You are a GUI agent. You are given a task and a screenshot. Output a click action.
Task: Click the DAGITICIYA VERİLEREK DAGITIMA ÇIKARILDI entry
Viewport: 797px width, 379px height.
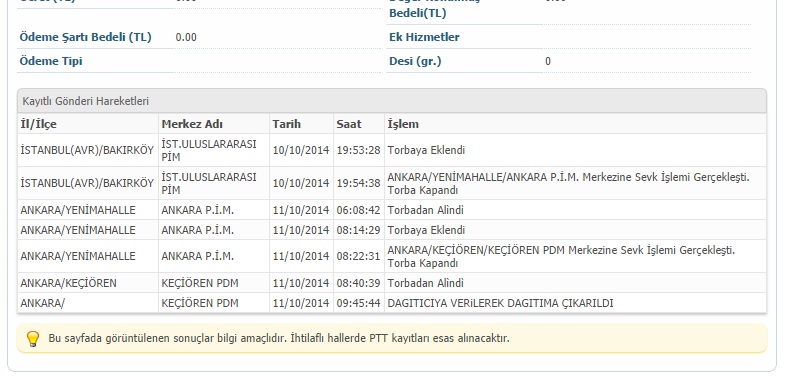(500, 303)
